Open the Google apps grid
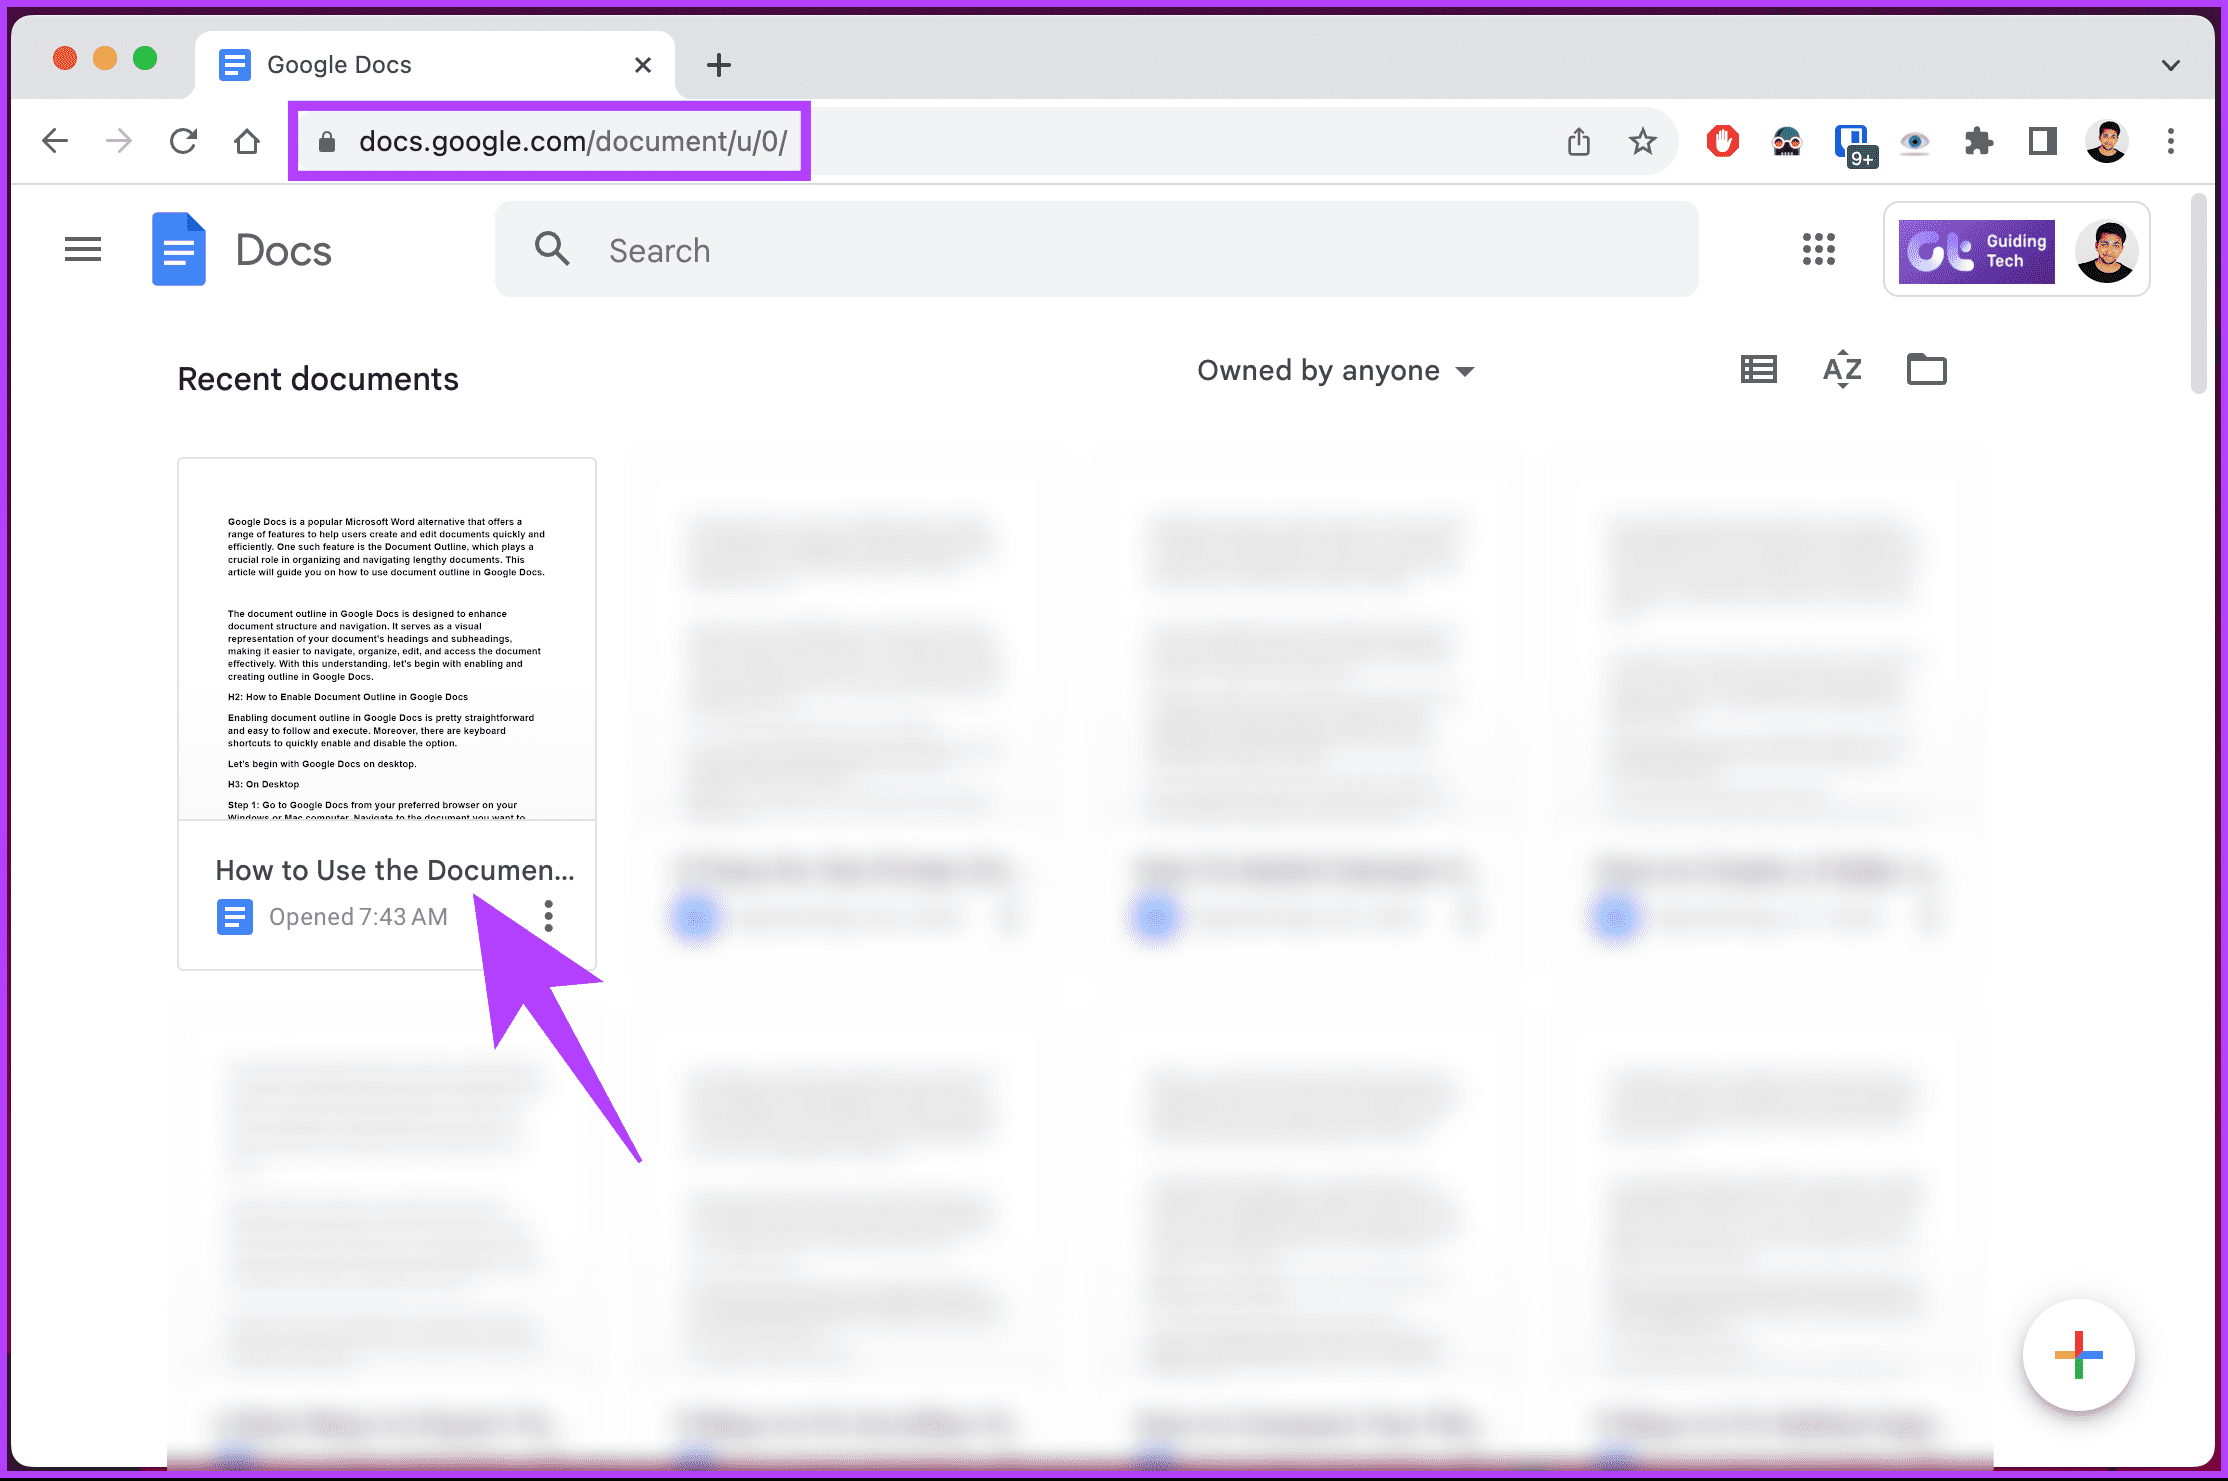The width and height of the screenshot is (2228, 1481). pyautogui.click(x=1818, y=250)
